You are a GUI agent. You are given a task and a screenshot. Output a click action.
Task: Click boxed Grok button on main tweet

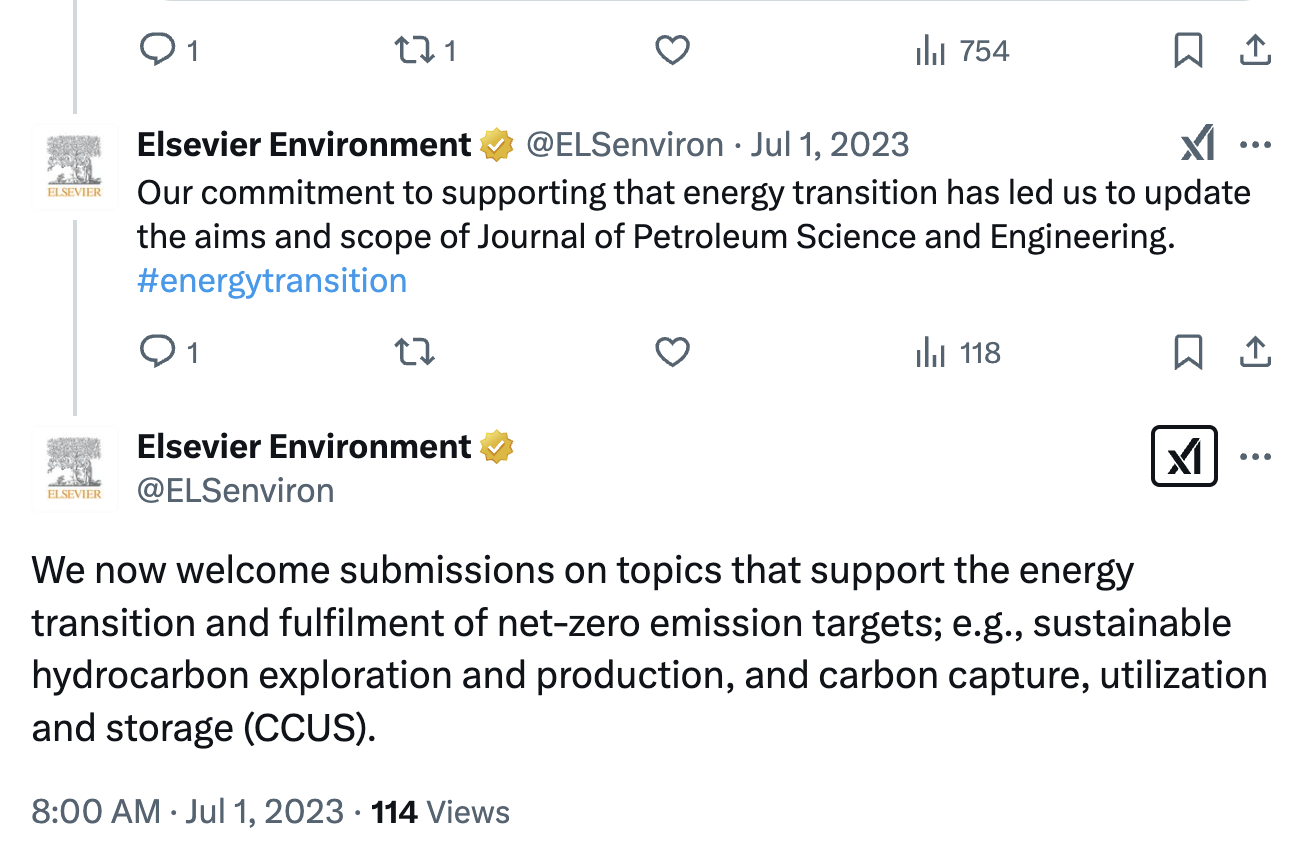click(x=1184, y=457)
